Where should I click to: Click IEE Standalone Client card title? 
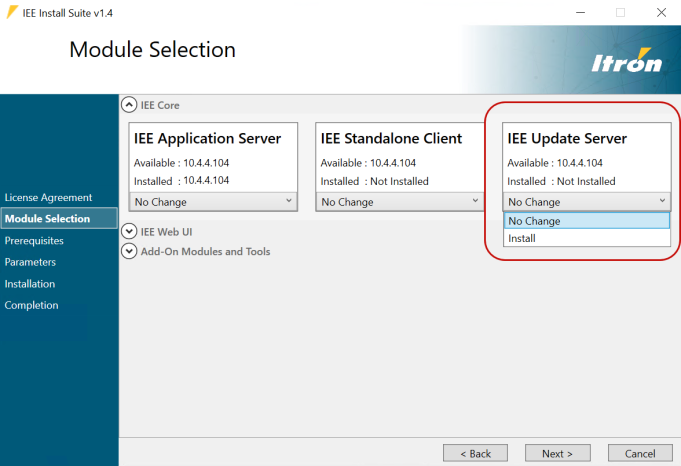click(x=391, y=139)
